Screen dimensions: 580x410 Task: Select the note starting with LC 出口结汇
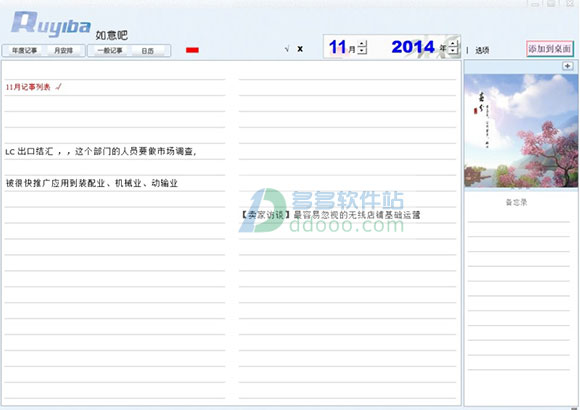101,151
